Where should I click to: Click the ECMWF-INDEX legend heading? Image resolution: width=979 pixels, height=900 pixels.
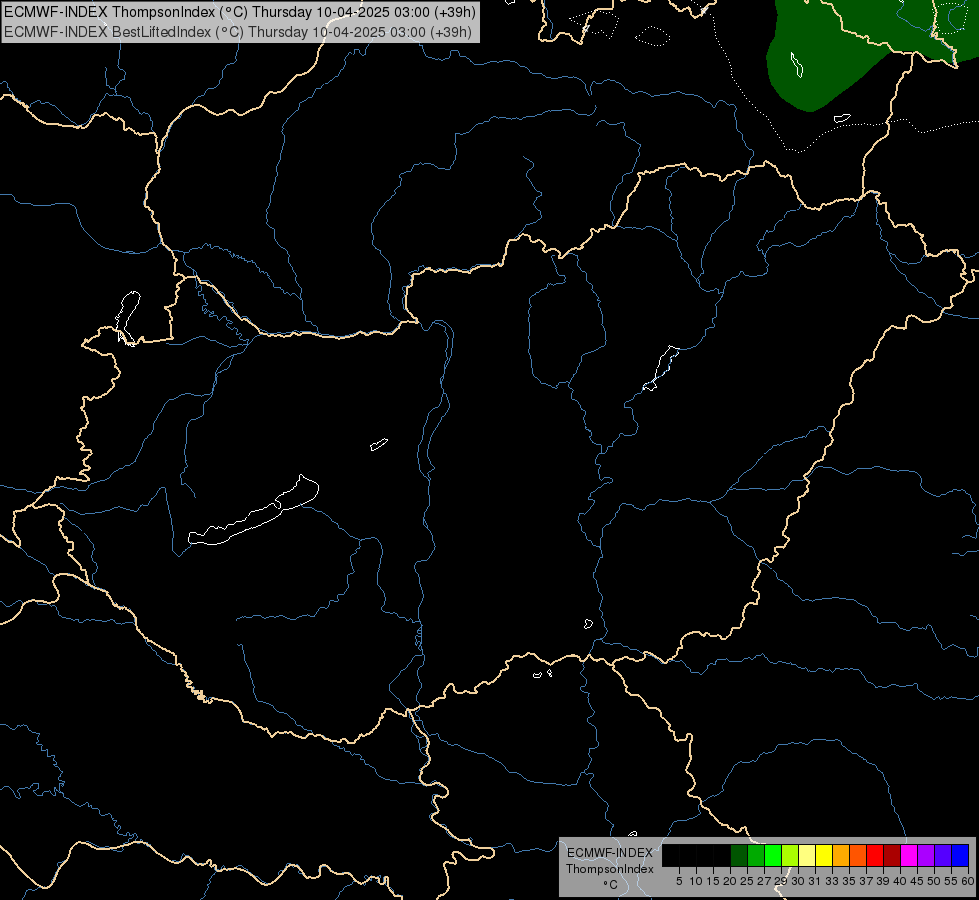610,853
